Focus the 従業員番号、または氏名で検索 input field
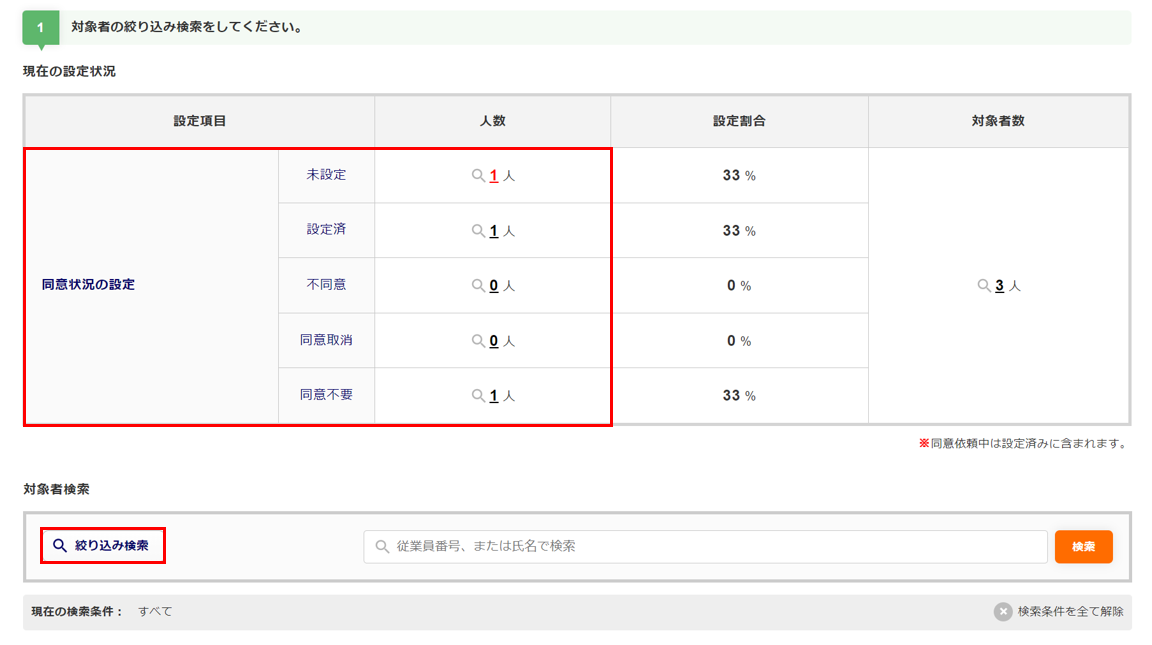The image size is (1152, 645). click(x=705, y=547)
